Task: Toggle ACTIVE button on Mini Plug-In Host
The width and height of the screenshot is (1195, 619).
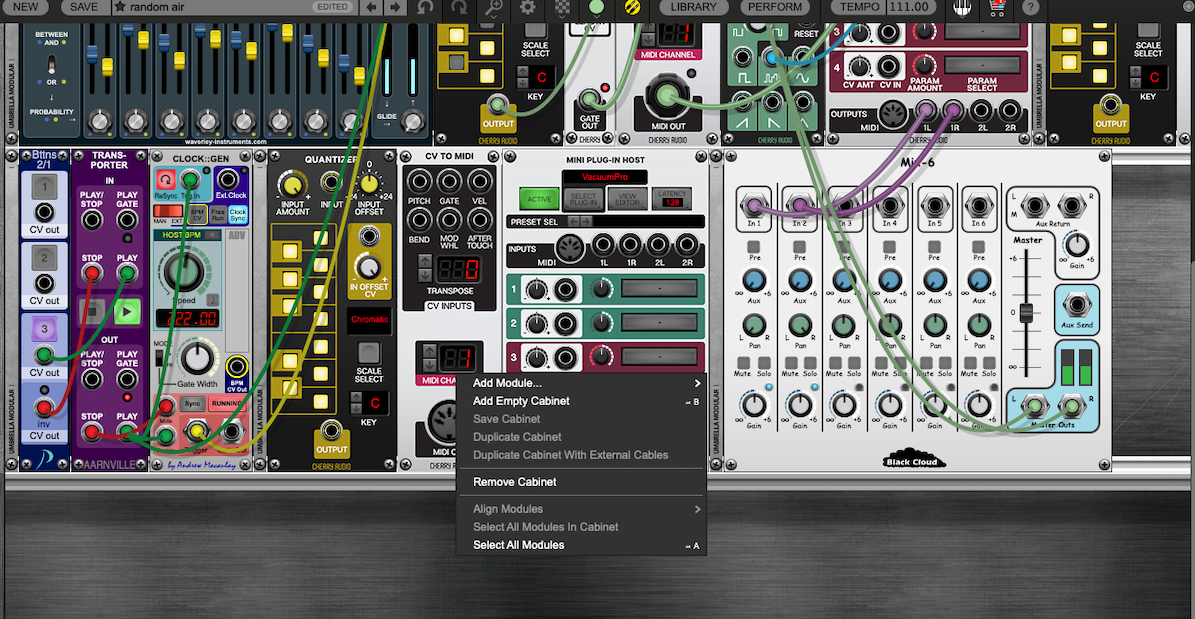Action: coord(539,199)
